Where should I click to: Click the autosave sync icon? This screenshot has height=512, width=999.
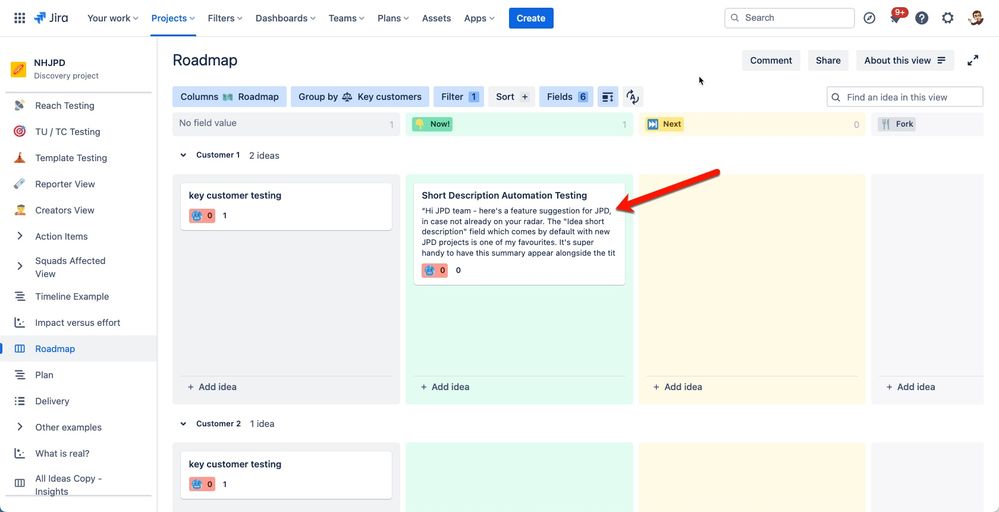632,97
